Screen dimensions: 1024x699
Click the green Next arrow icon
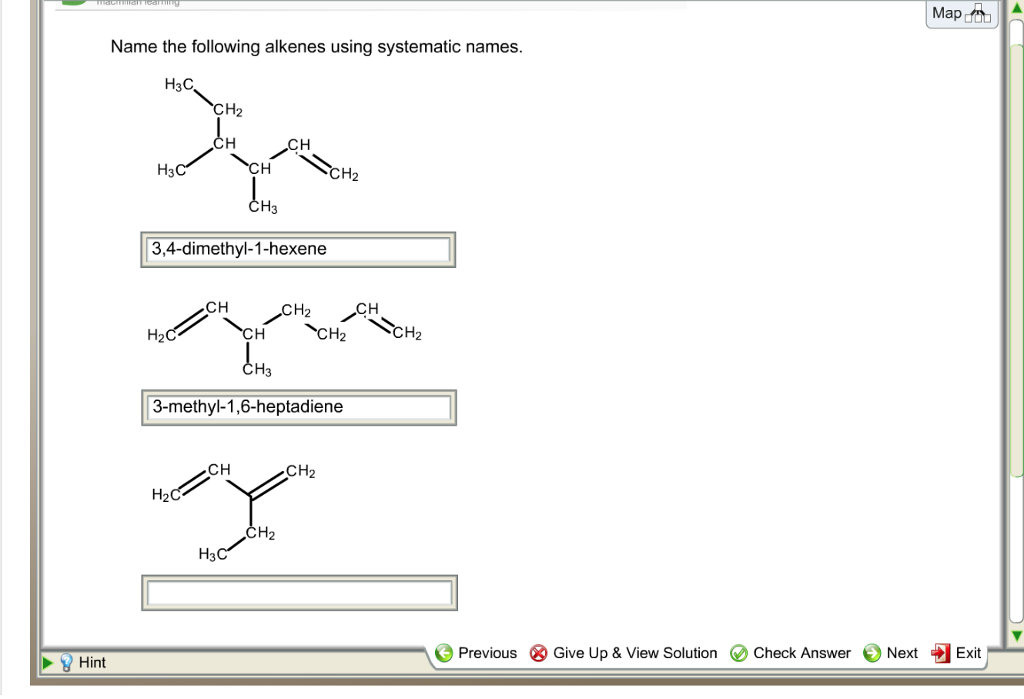tap(869, 653)
